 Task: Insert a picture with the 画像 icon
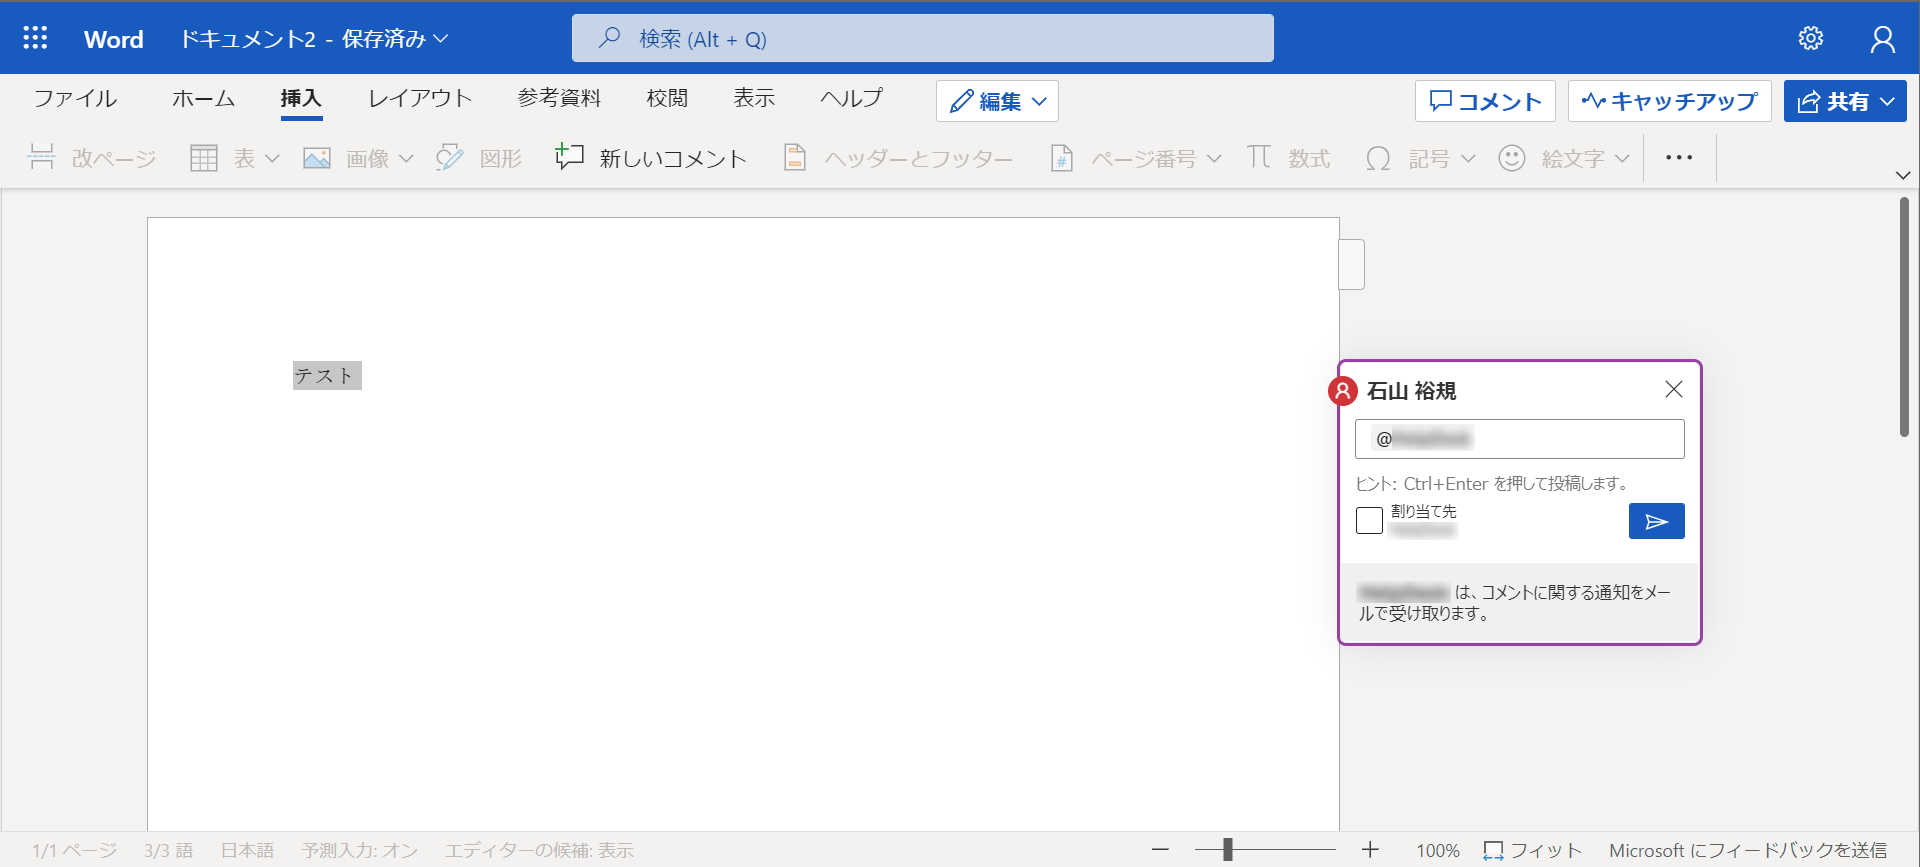coord(317,158)
